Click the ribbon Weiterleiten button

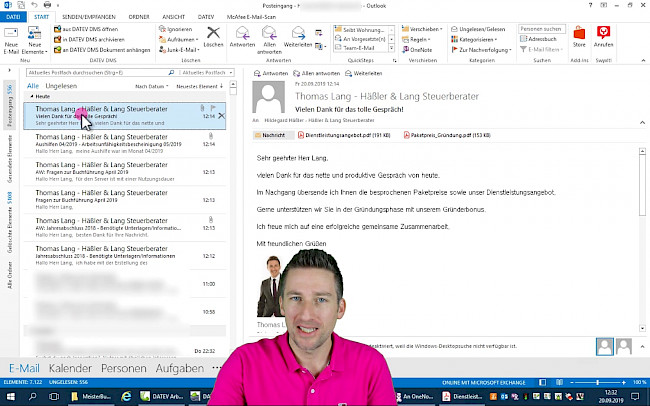[x=298, y=37]
